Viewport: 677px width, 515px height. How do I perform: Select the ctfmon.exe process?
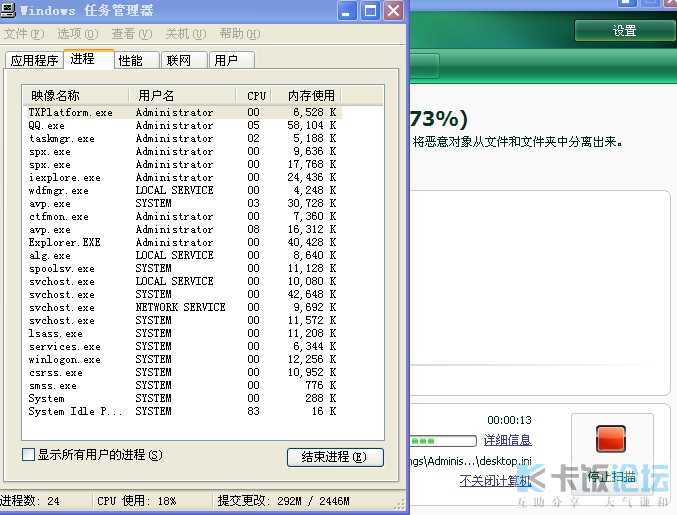[x=182, y=216]
